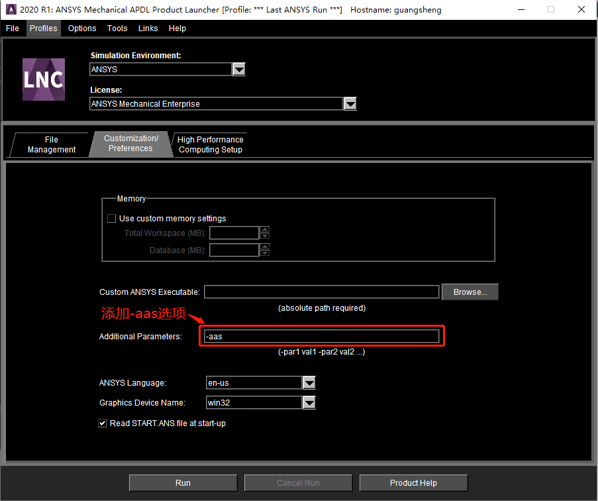
Task: Click the 'Simulation Environment:' label
Action: [x=136, y=55]
